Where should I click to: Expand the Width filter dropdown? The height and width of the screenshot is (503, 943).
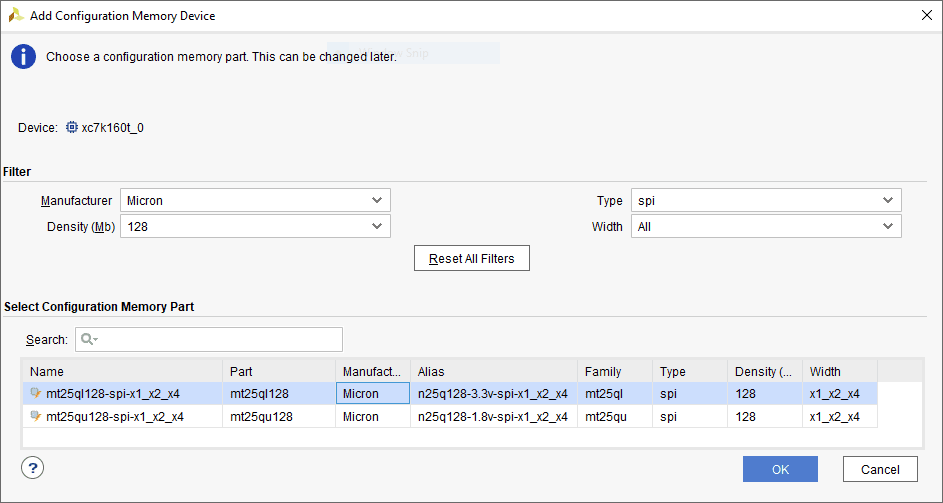[x=765, y=227]
